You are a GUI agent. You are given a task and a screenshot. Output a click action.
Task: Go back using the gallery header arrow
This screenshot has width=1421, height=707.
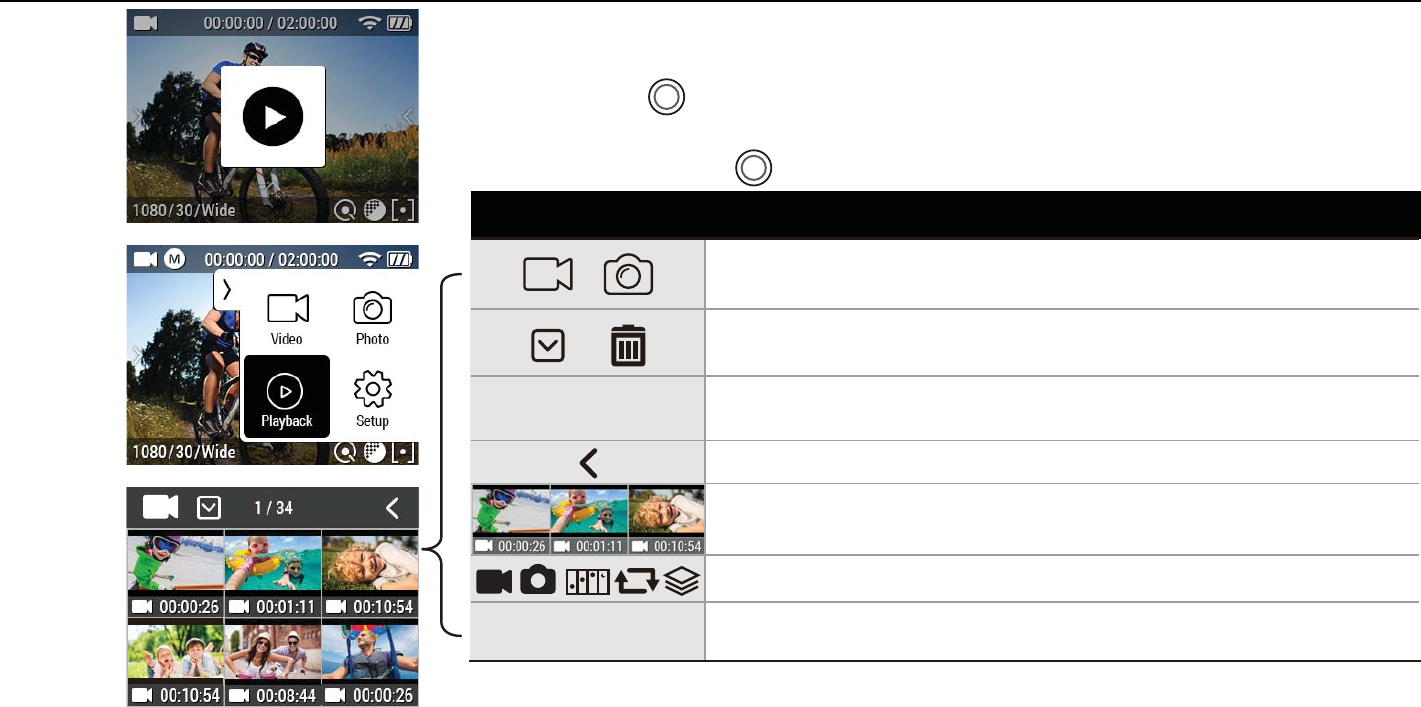[x=392, y=508]
